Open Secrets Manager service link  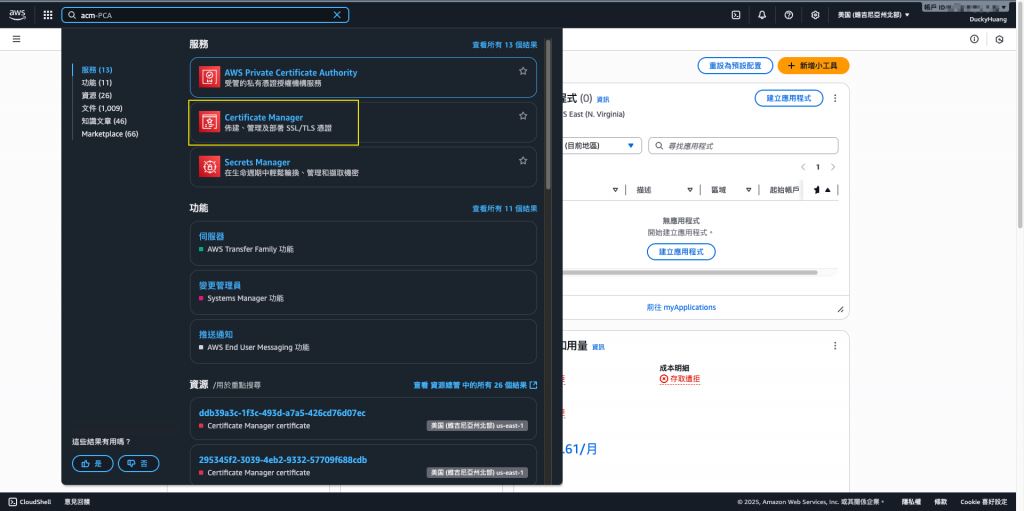pyautogui.click(x=257, y=162)
